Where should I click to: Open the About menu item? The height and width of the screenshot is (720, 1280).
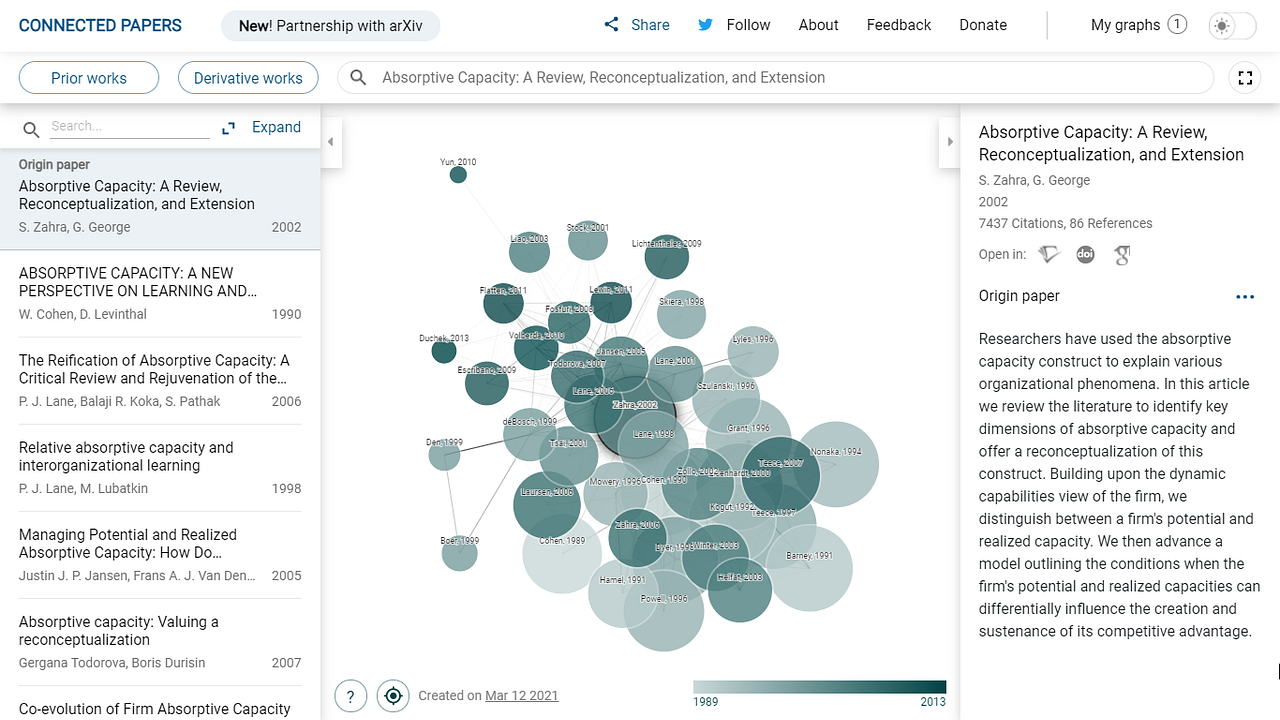coord(818,24)
